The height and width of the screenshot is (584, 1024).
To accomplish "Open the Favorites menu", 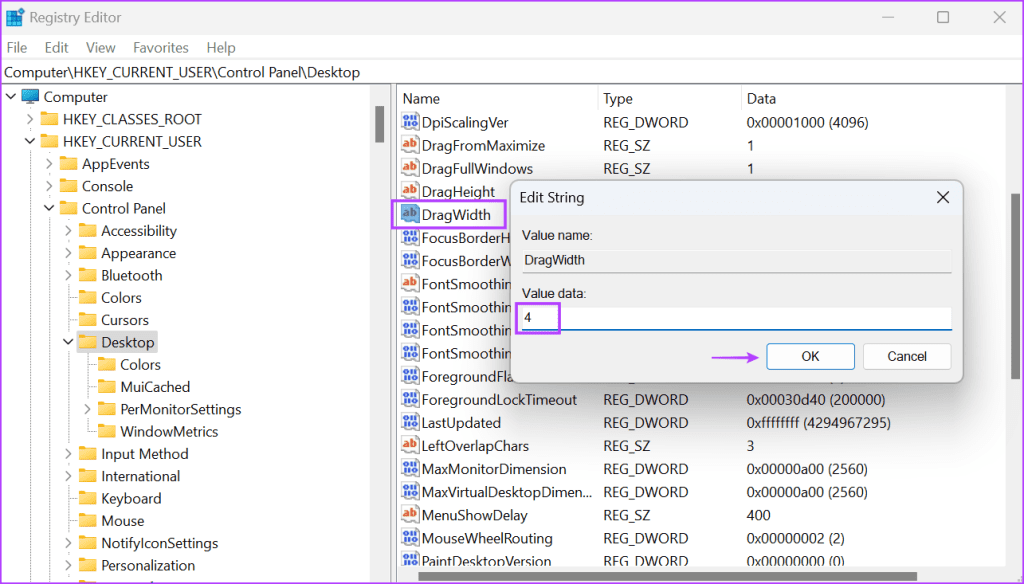I will click(160, 47).
